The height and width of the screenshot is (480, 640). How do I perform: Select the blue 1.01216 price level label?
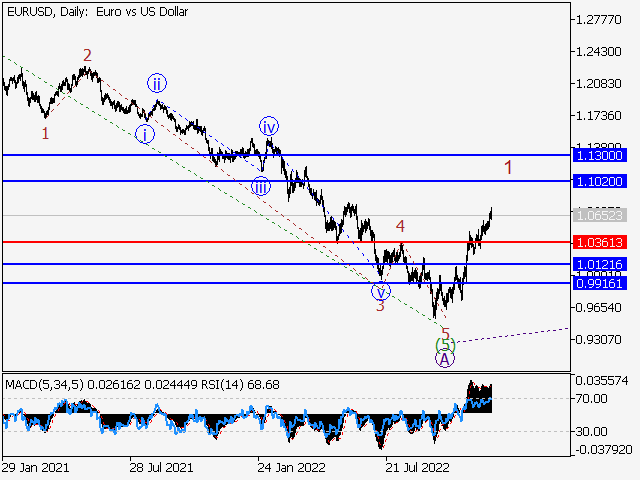[600, 264]
